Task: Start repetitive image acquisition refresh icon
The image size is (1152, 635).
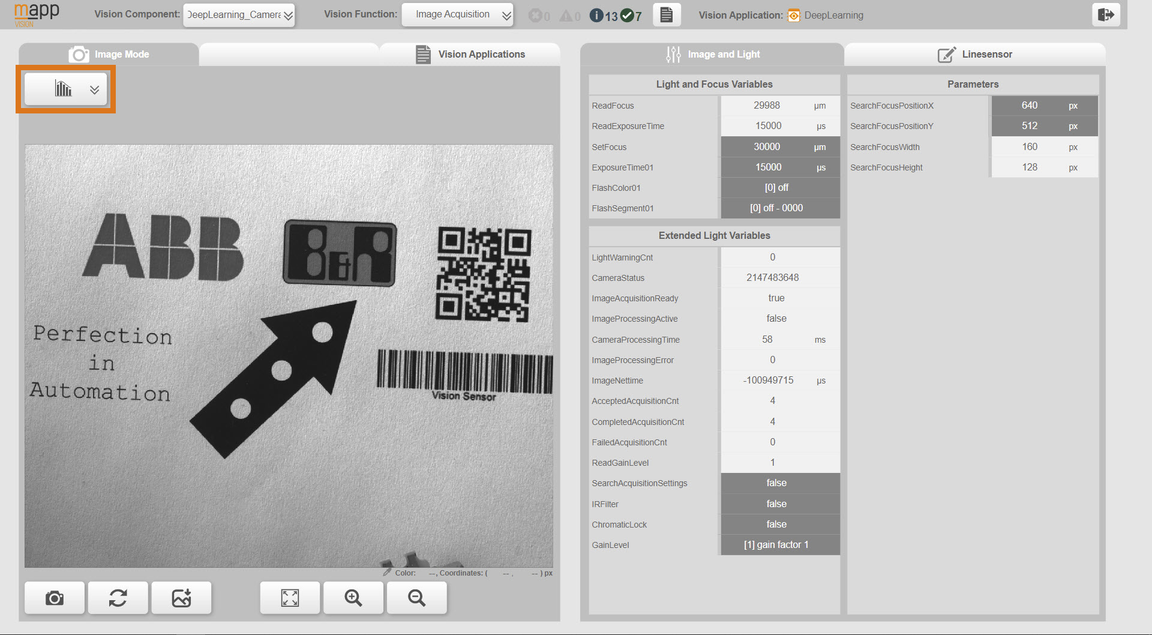Action: (x=118, y=598)
